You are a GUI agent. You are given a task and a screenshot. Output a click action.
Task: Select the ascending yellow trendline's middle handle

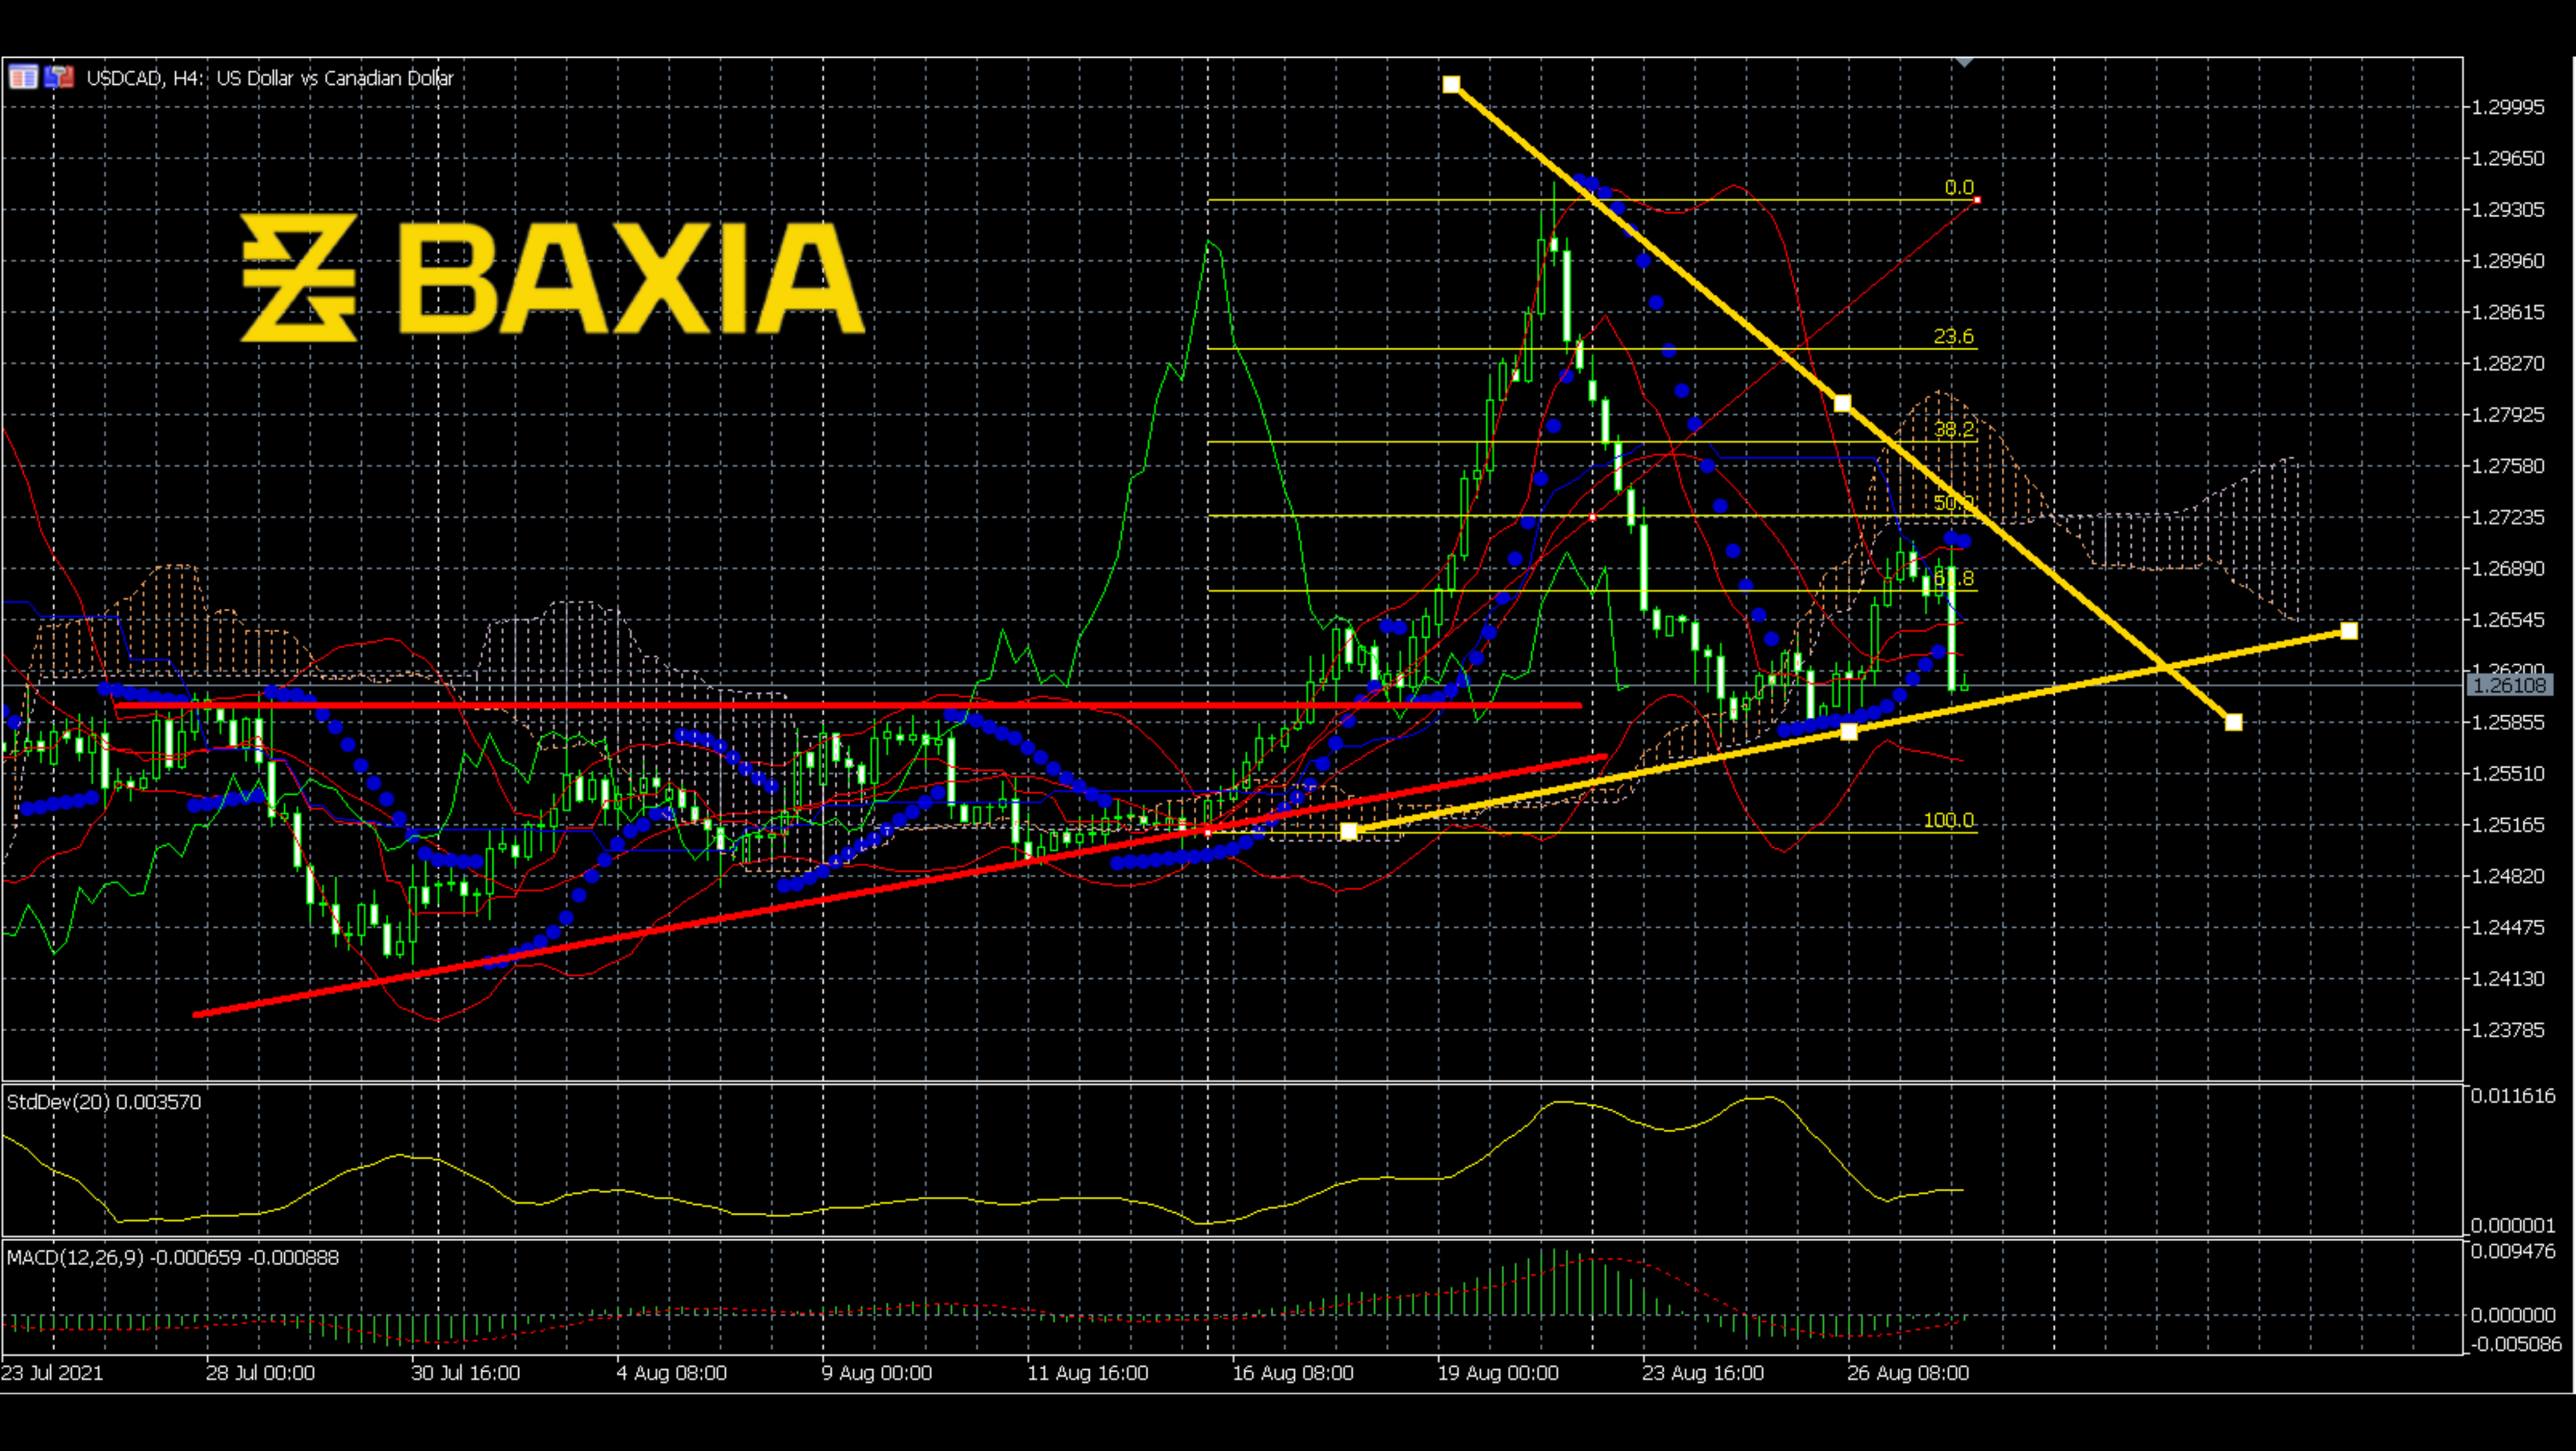point(1848,732)
